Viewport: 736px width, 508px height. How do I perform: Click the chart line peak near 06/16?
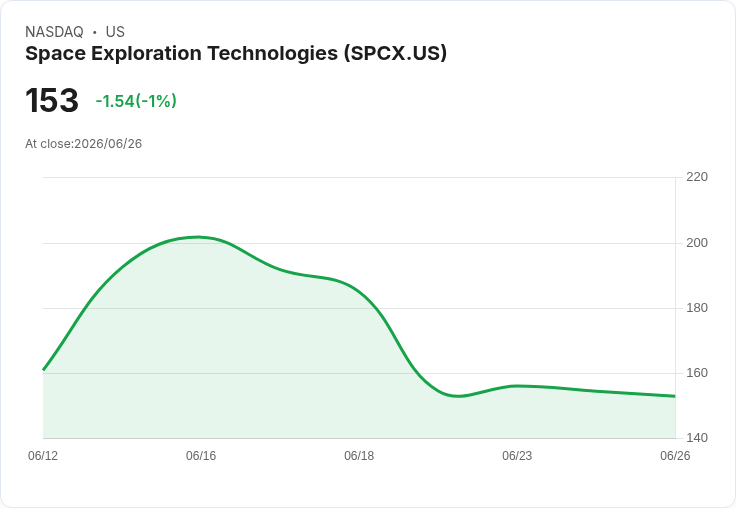pyautogui.click(x=199, y=237)
